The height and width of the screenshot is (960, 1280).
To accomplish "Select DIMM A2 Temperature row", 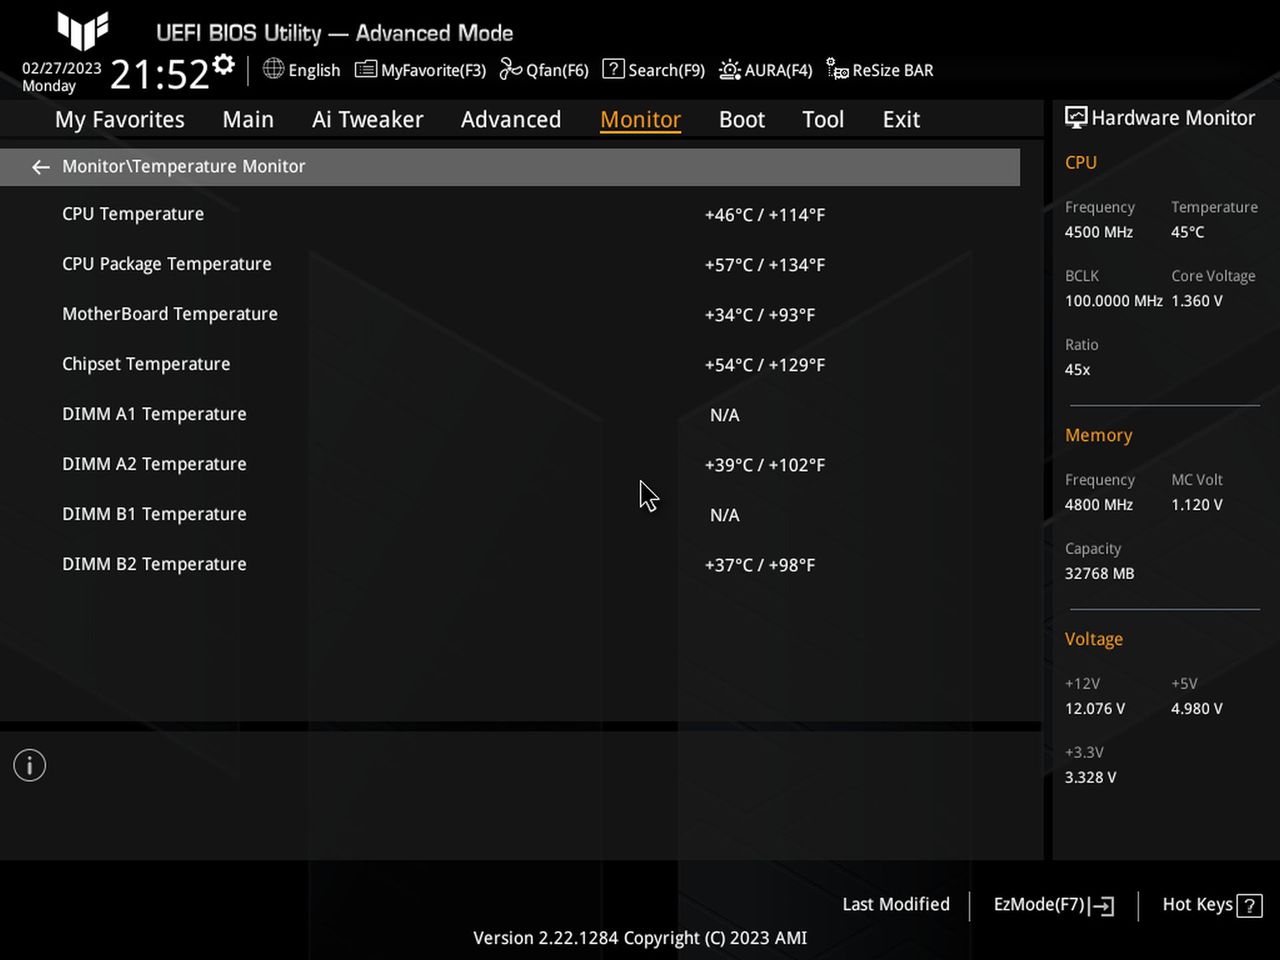I will 510,464.
